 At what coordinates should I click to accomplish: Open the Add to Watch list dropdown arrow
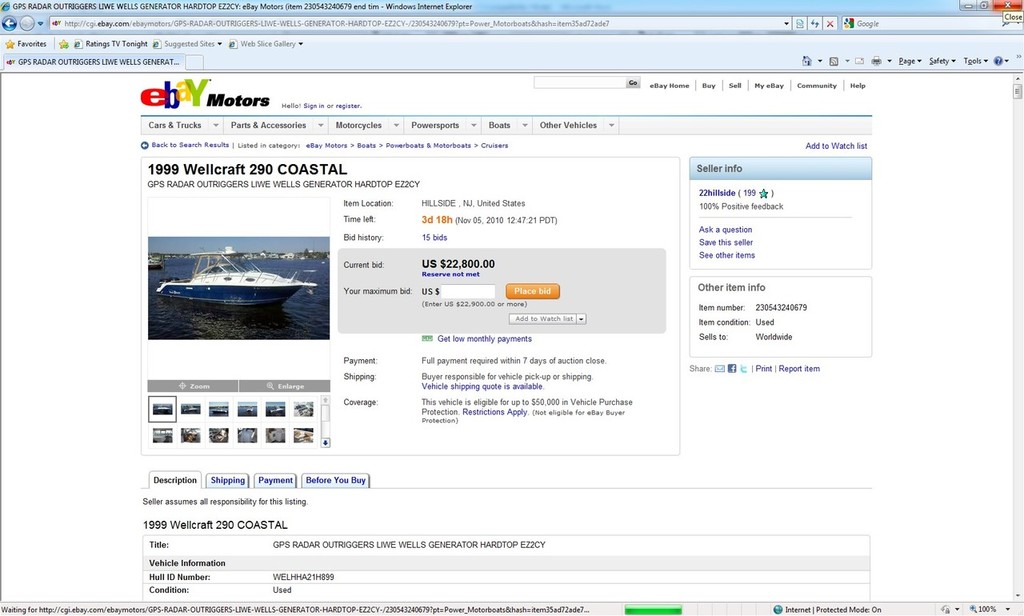(581, 319)
